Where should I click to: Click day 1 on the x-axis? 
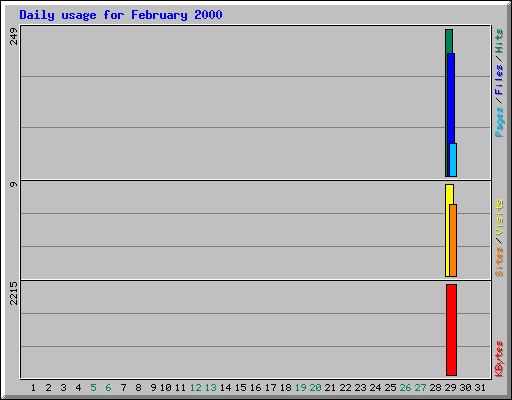(33, 388)
